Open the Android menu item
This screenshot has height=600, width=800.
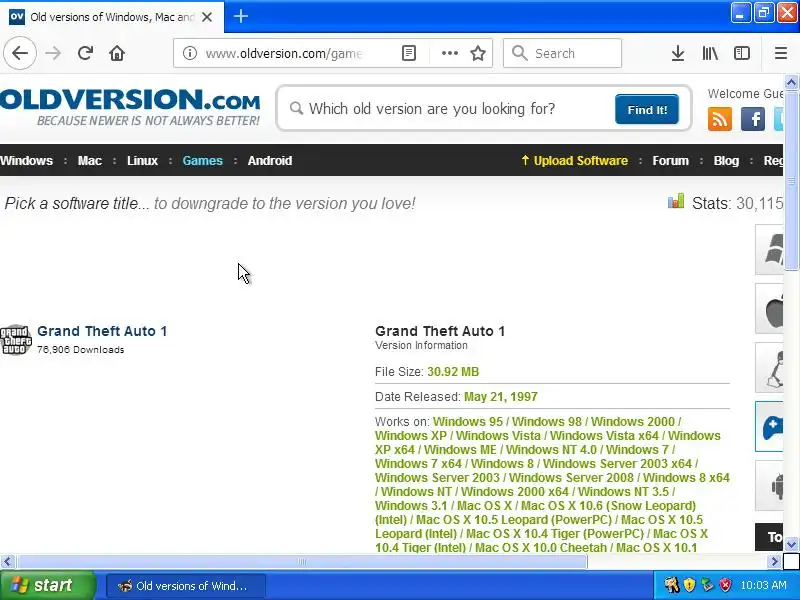click(270, 160)
